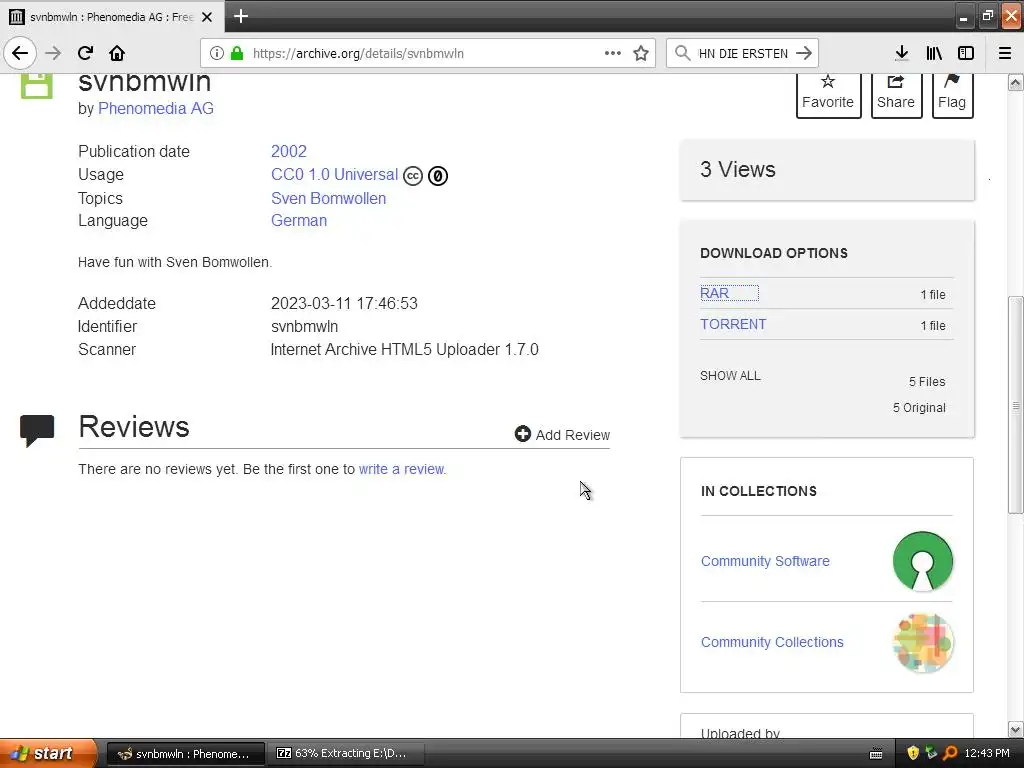Bookmark this page with the star icon
Screen dimensions: 1024x768
point(641,53)
